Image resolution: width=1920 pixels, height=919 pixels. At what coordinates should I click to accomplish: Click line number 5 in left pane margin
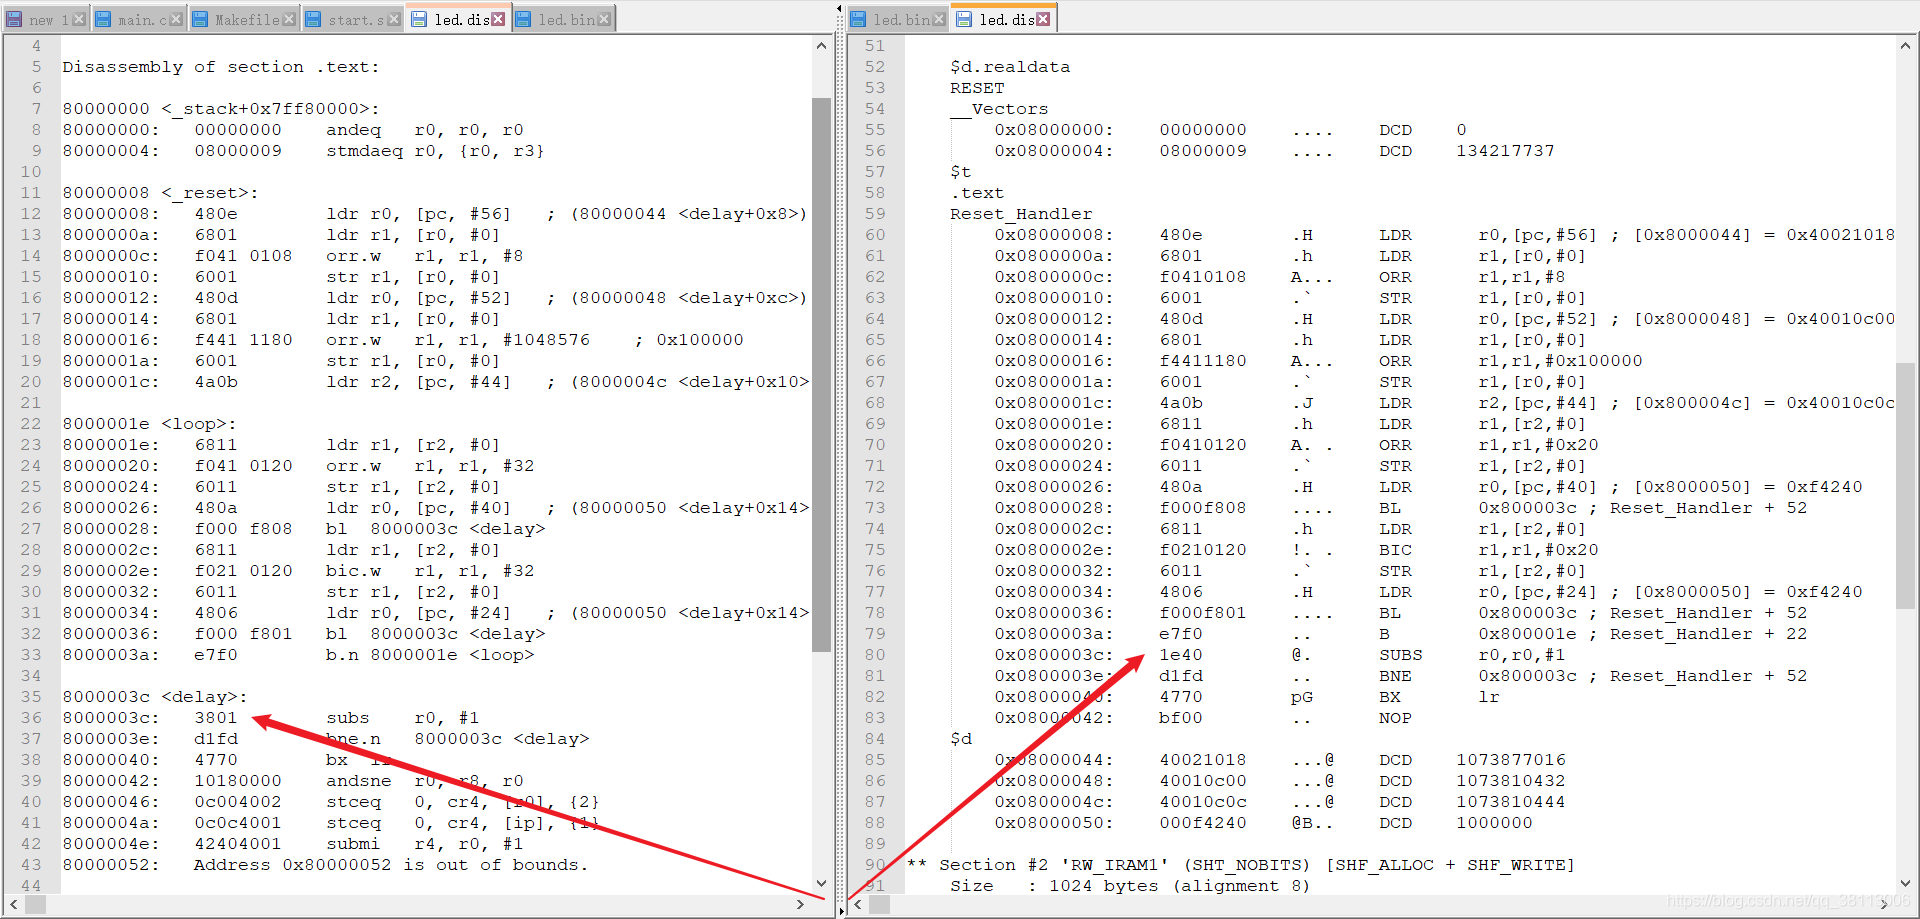pyautogui.click(x=37, y=67)
